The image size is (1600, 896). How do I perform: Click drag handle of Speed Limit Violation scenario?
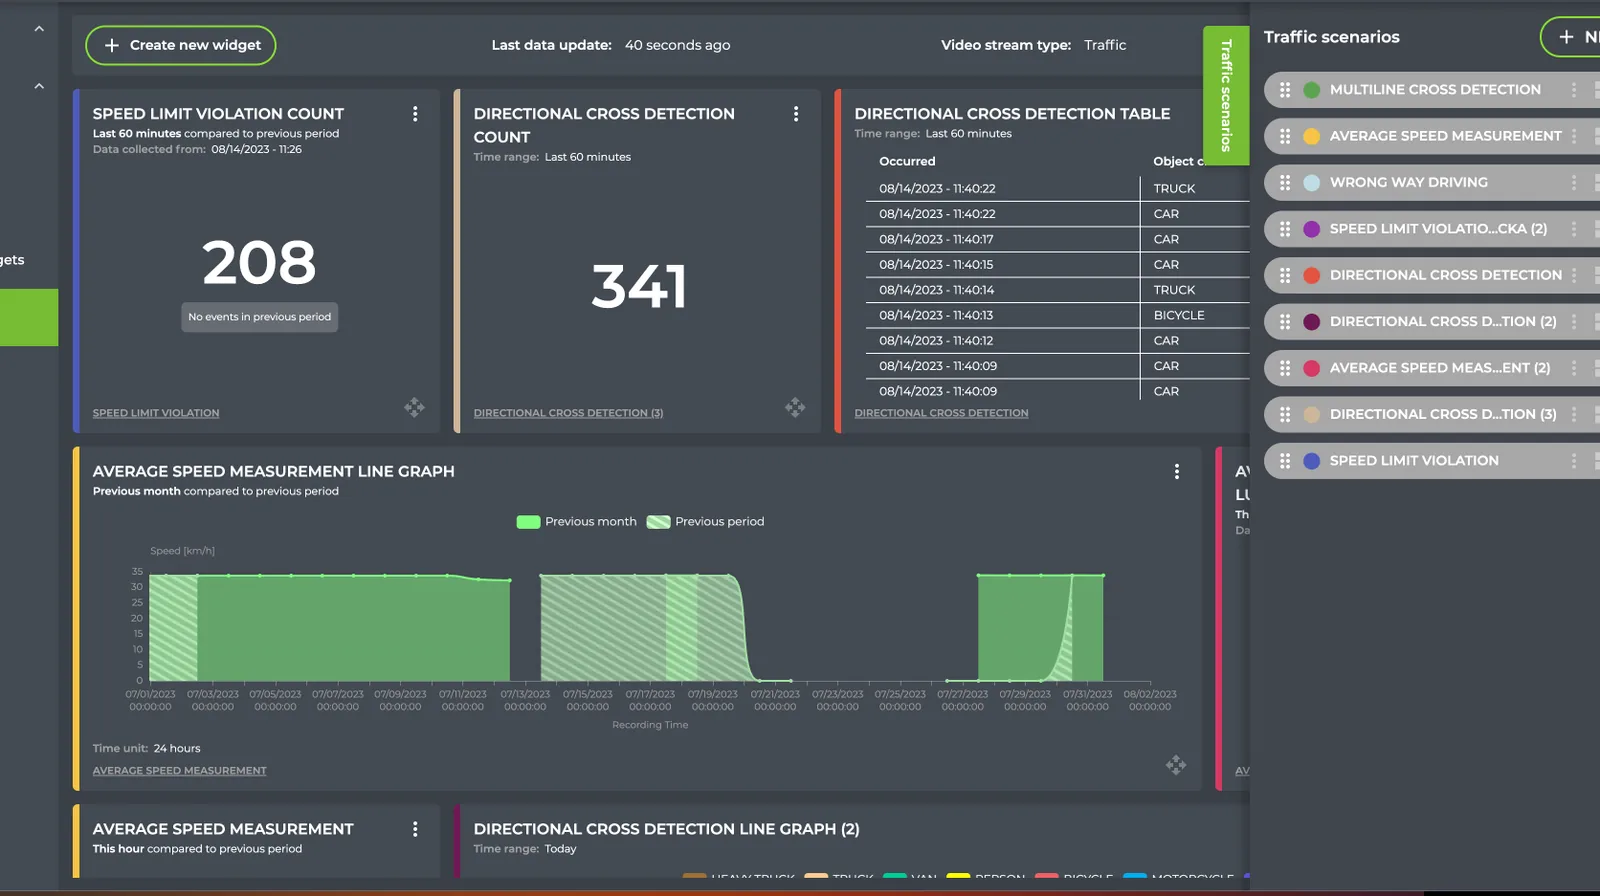1285,461
